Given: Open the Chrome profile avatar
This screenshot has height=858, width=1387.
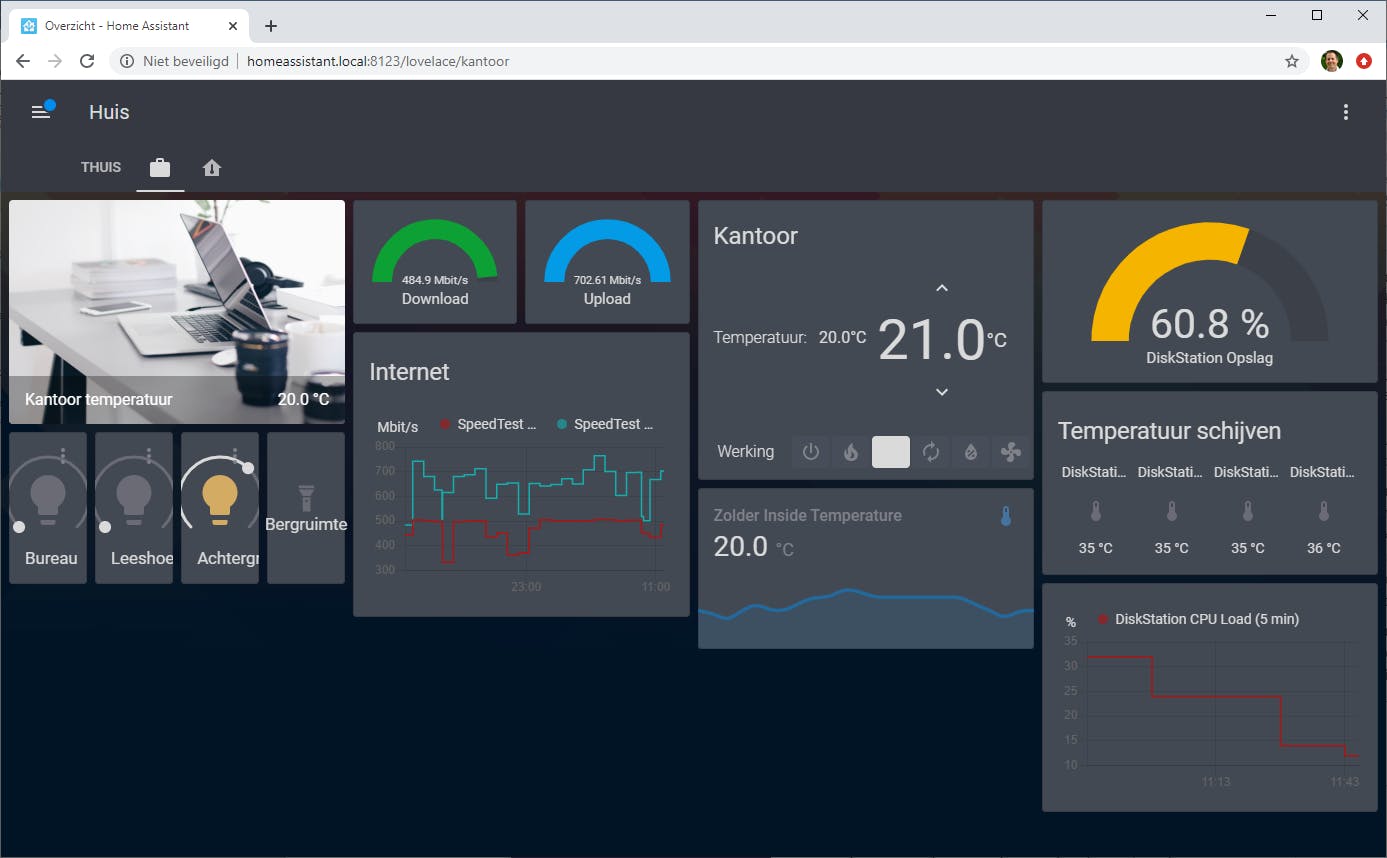Looking at the screenshot, I should click(1331, 61).
